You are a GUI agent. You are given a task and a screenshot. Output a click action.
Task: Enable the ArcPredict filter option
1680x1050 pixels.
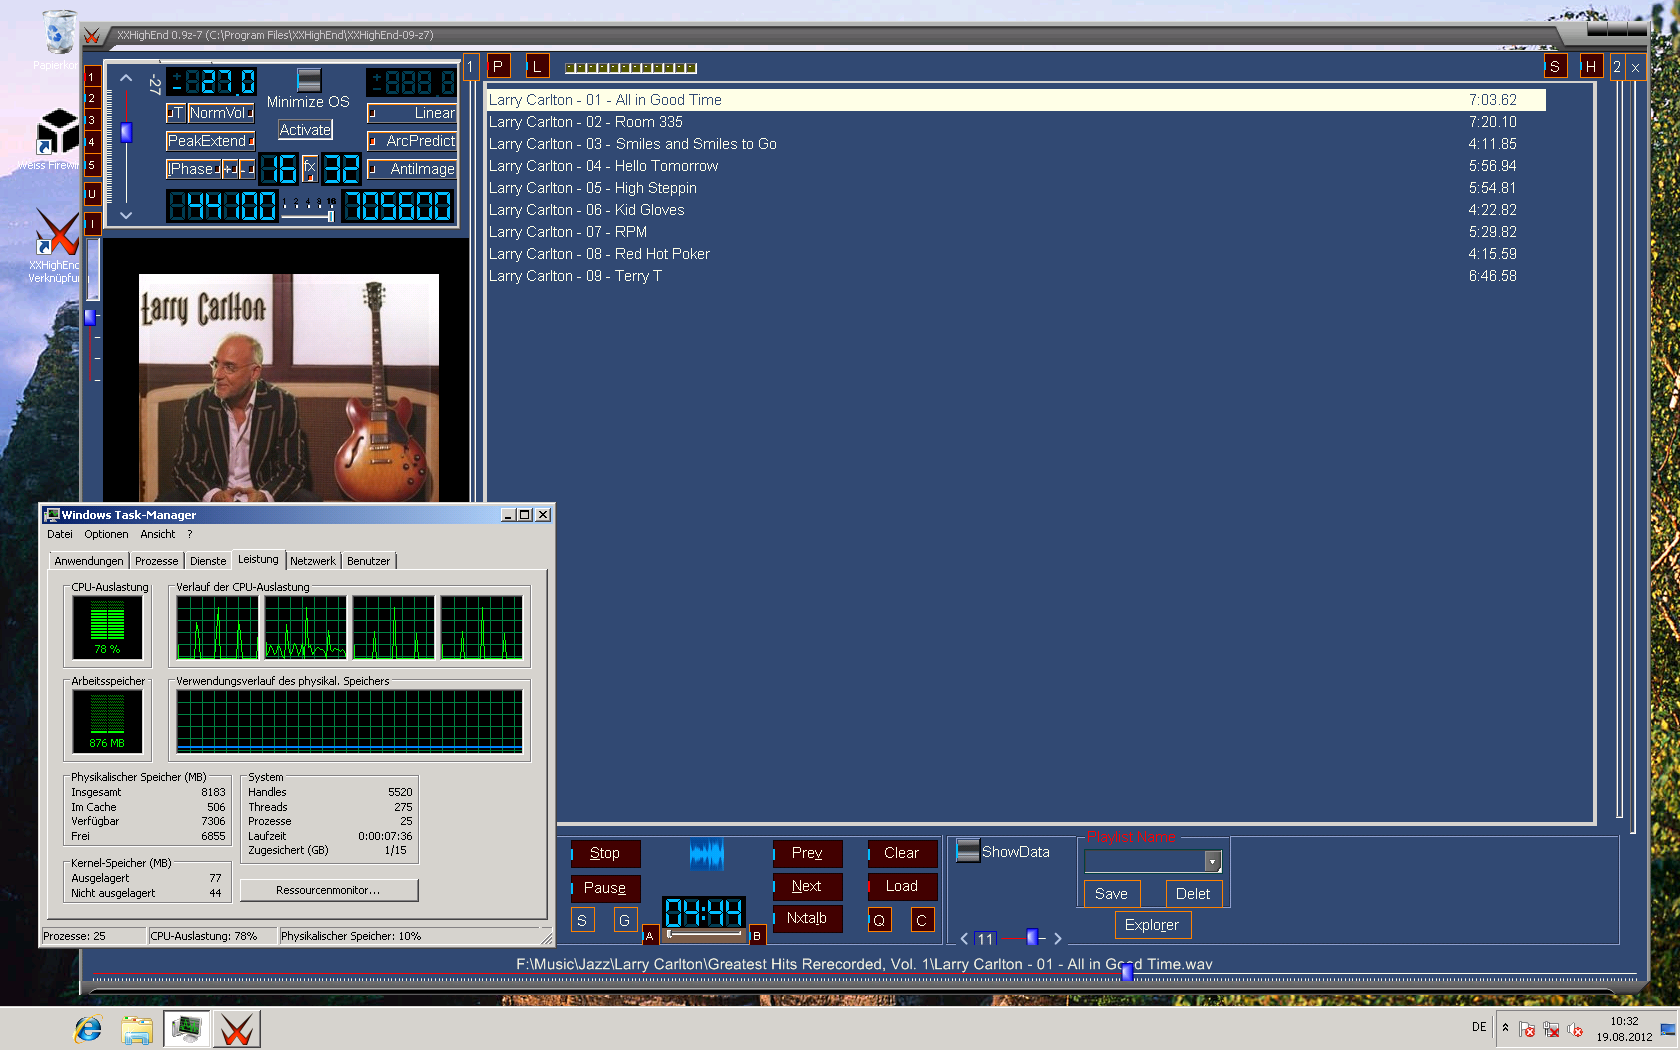click(x=412, y=141)
